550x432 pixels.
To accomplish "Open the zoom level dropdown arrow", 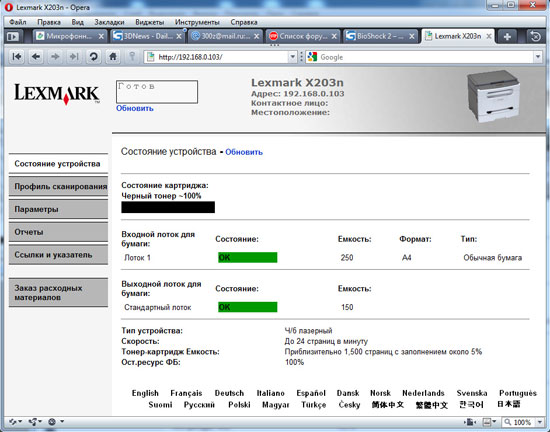I will click(x=539, y=422).
